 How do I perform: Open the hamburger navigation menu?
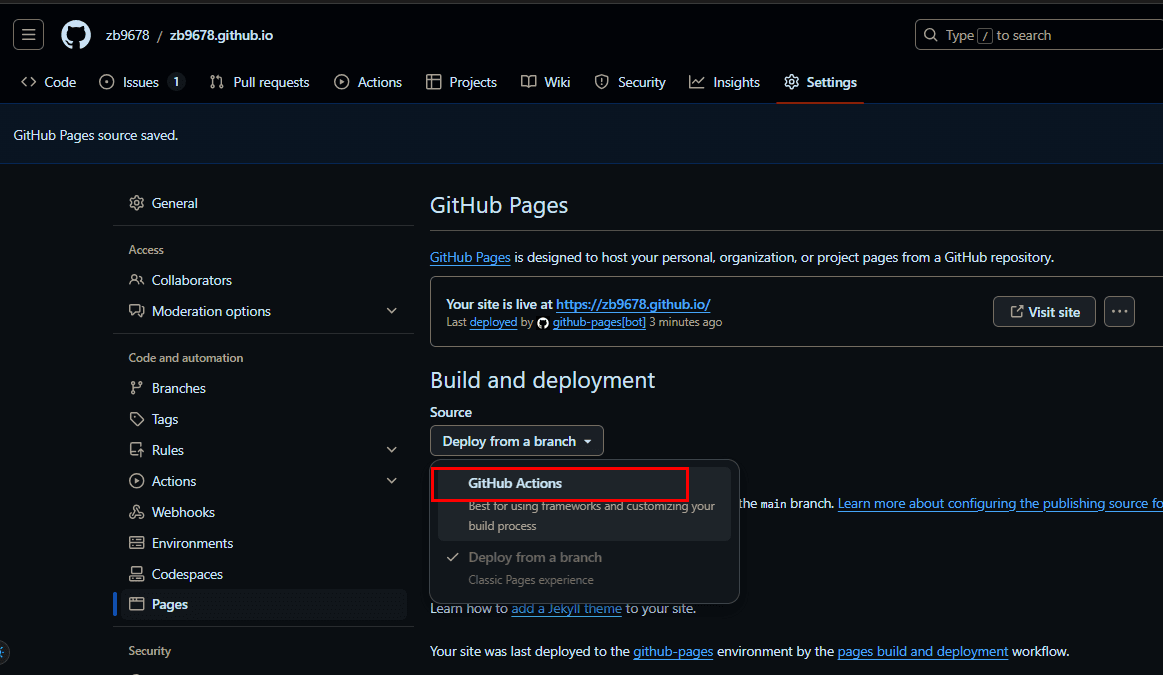click(28, 35)
